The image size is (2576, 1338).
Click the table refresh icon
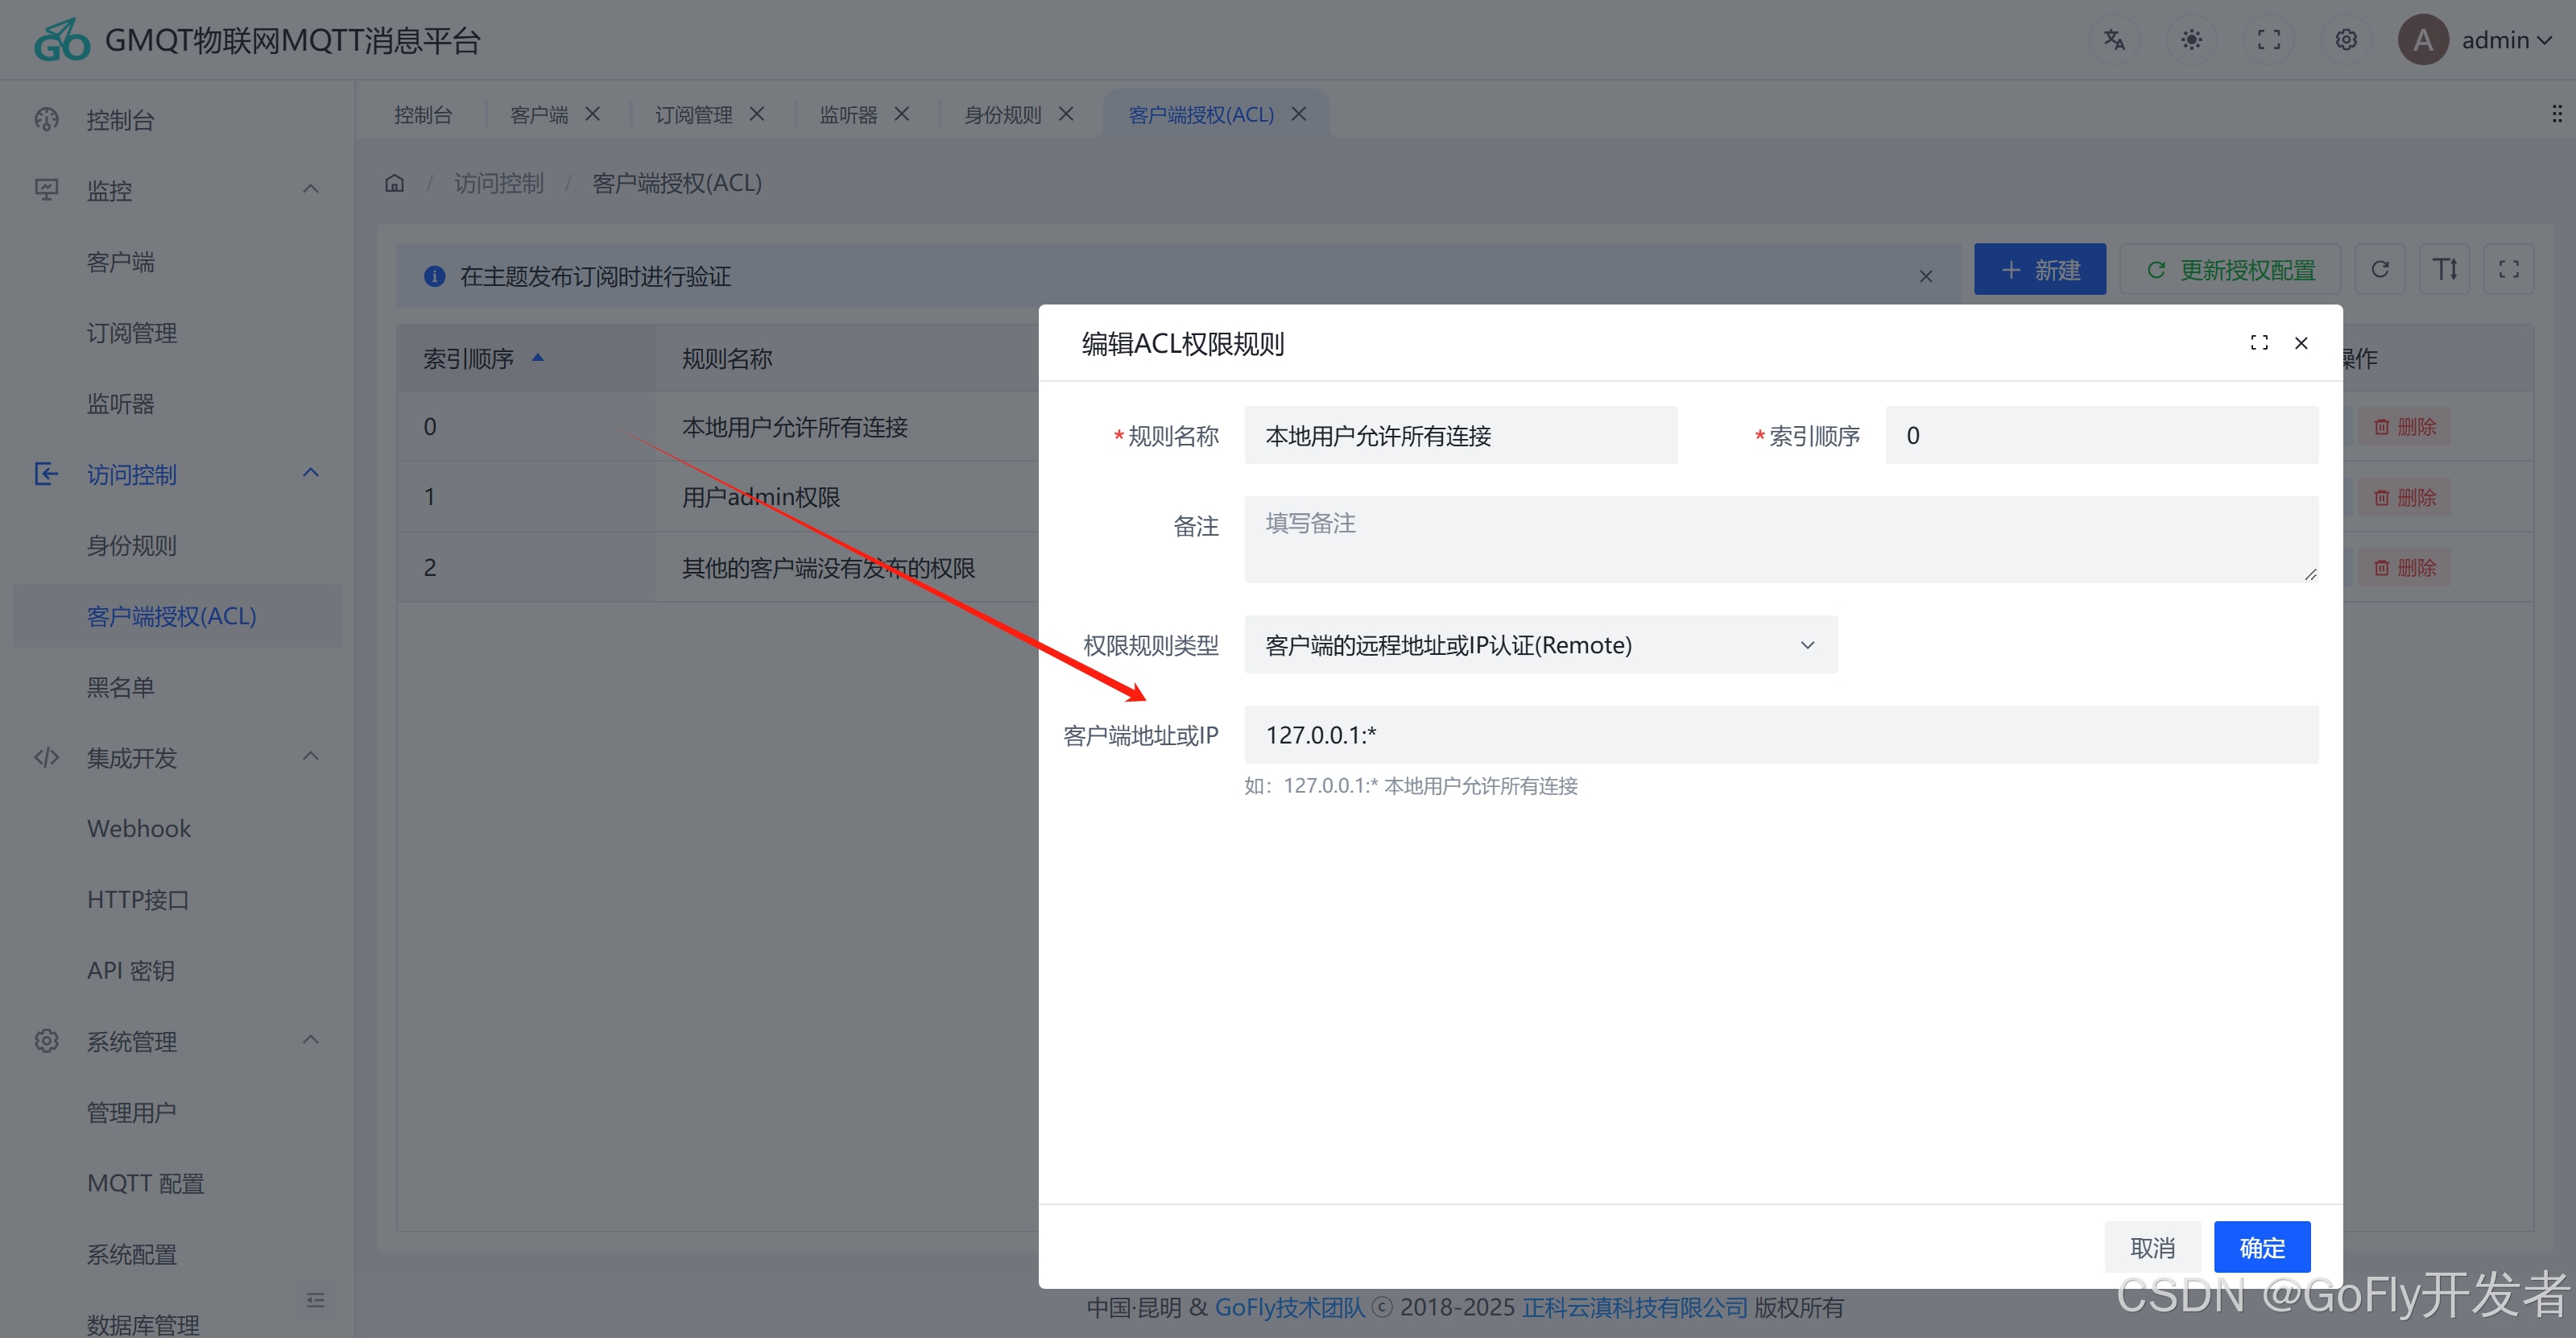pos(2380,270)
